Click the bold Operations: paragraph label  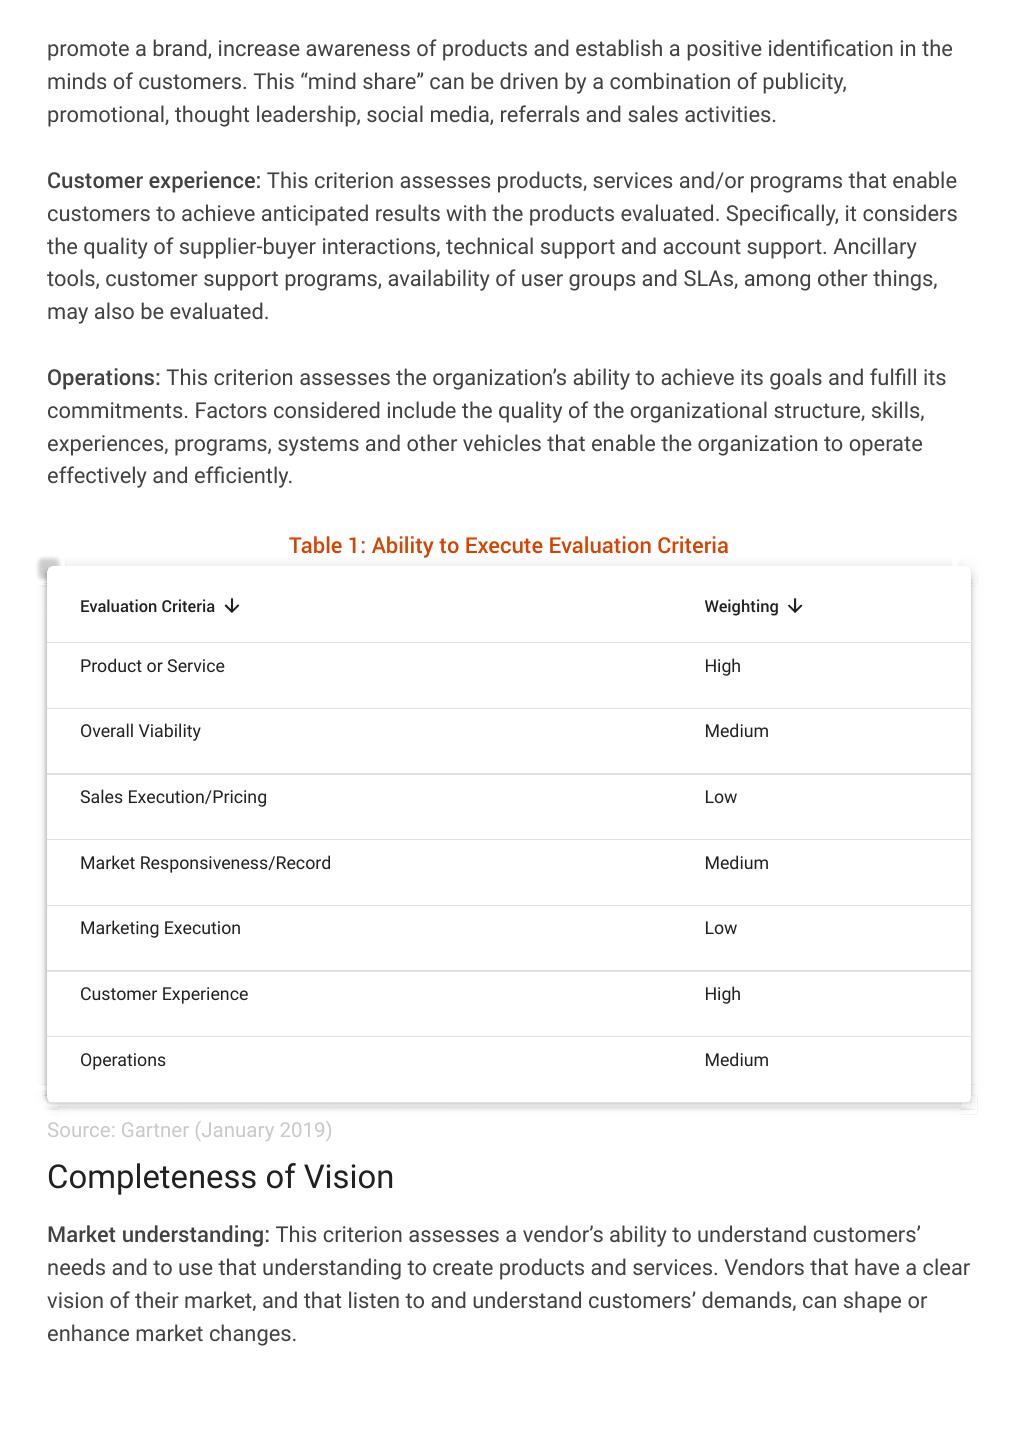(x=103, y=378)
